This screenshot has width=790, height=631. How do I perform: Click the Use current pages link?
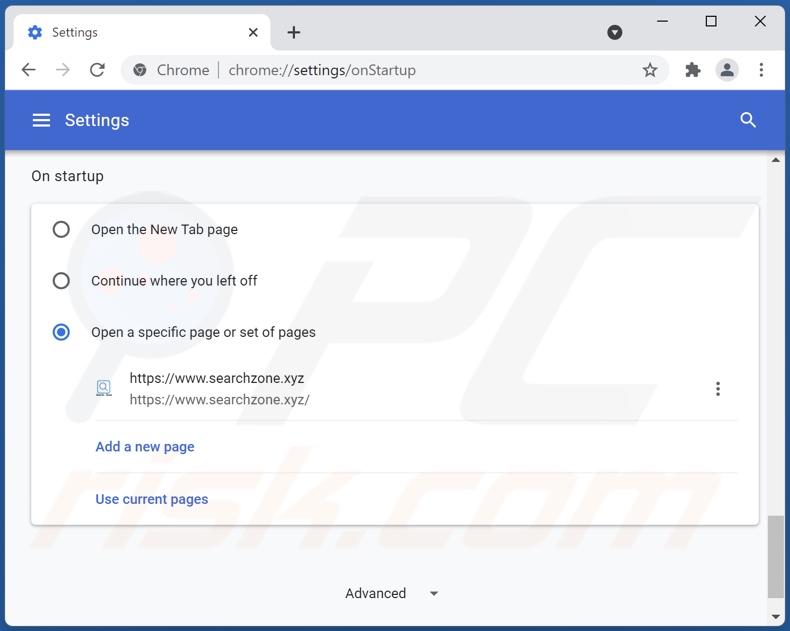pyautogui.click(x=152, y=499)
